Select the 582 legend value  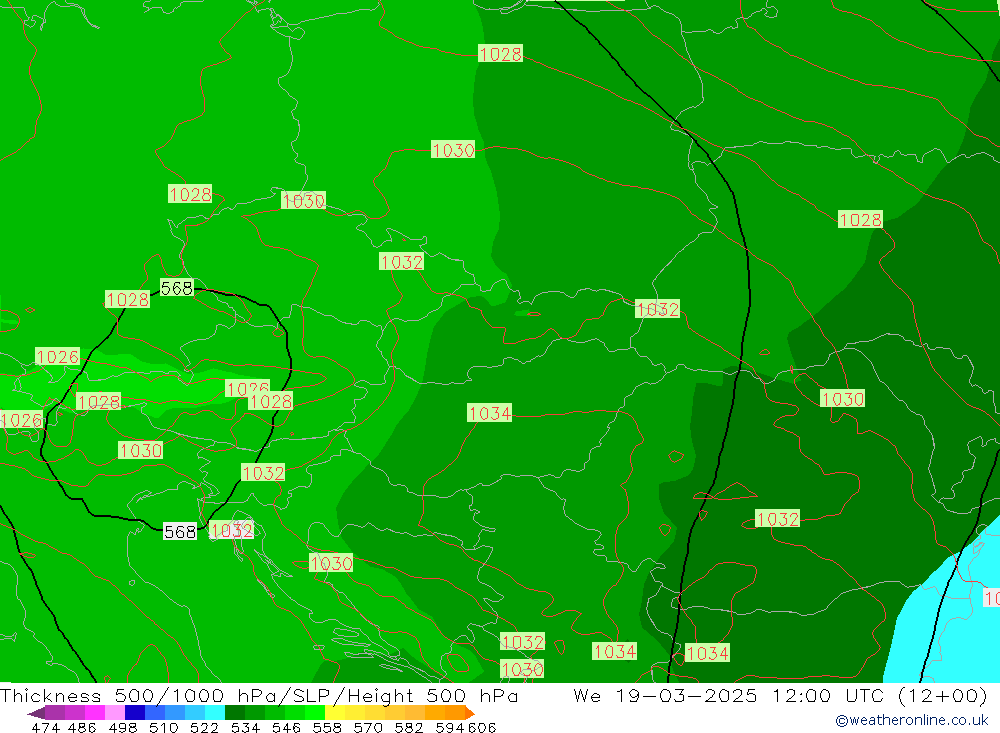pos(409,728)
